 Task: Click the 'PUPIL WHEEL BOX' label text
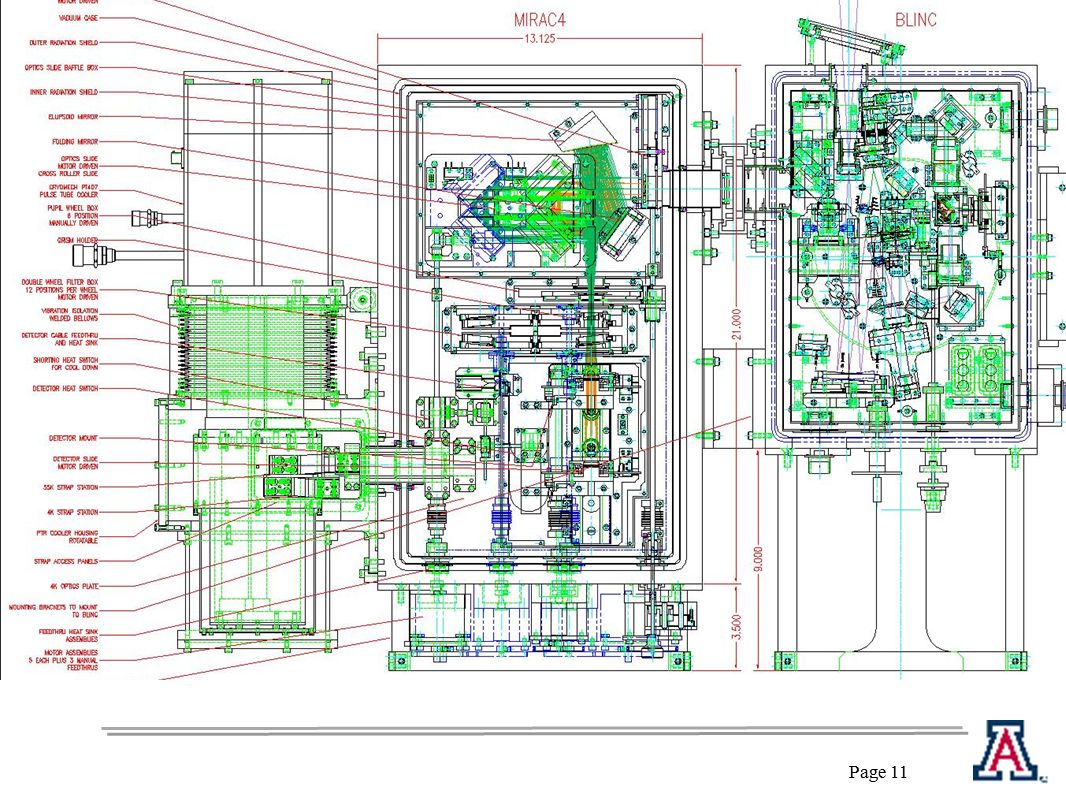pyautogui.click(x=73, y=208)
